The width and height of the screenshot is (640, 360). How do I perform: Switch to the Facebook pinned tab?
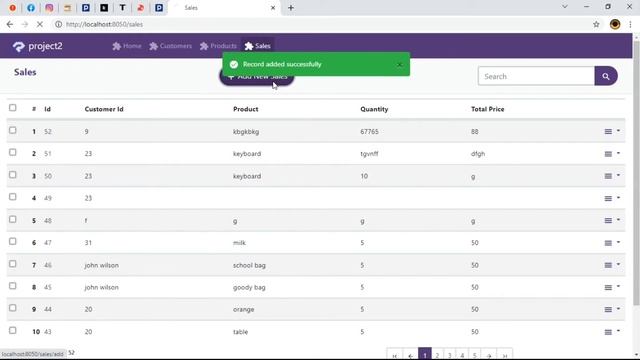31,8
